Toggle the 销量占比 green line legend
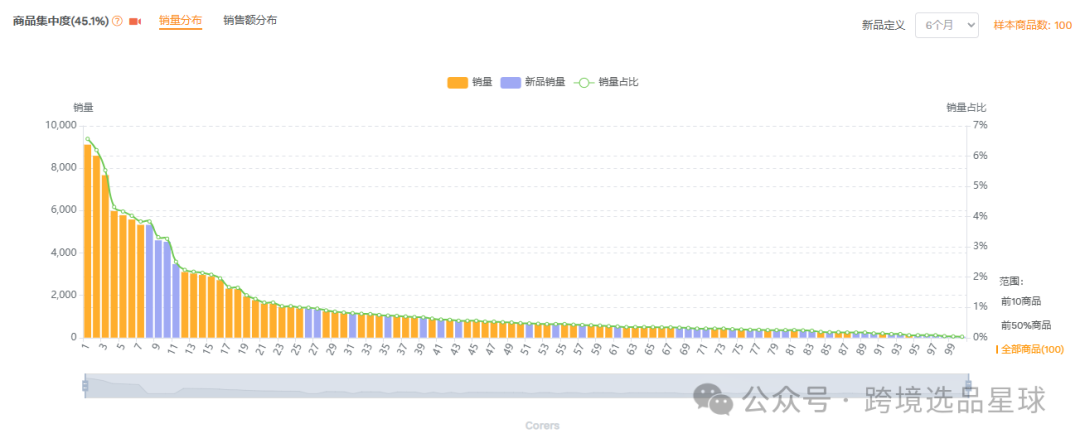The image size is (1080, 443). coord(606,82)
